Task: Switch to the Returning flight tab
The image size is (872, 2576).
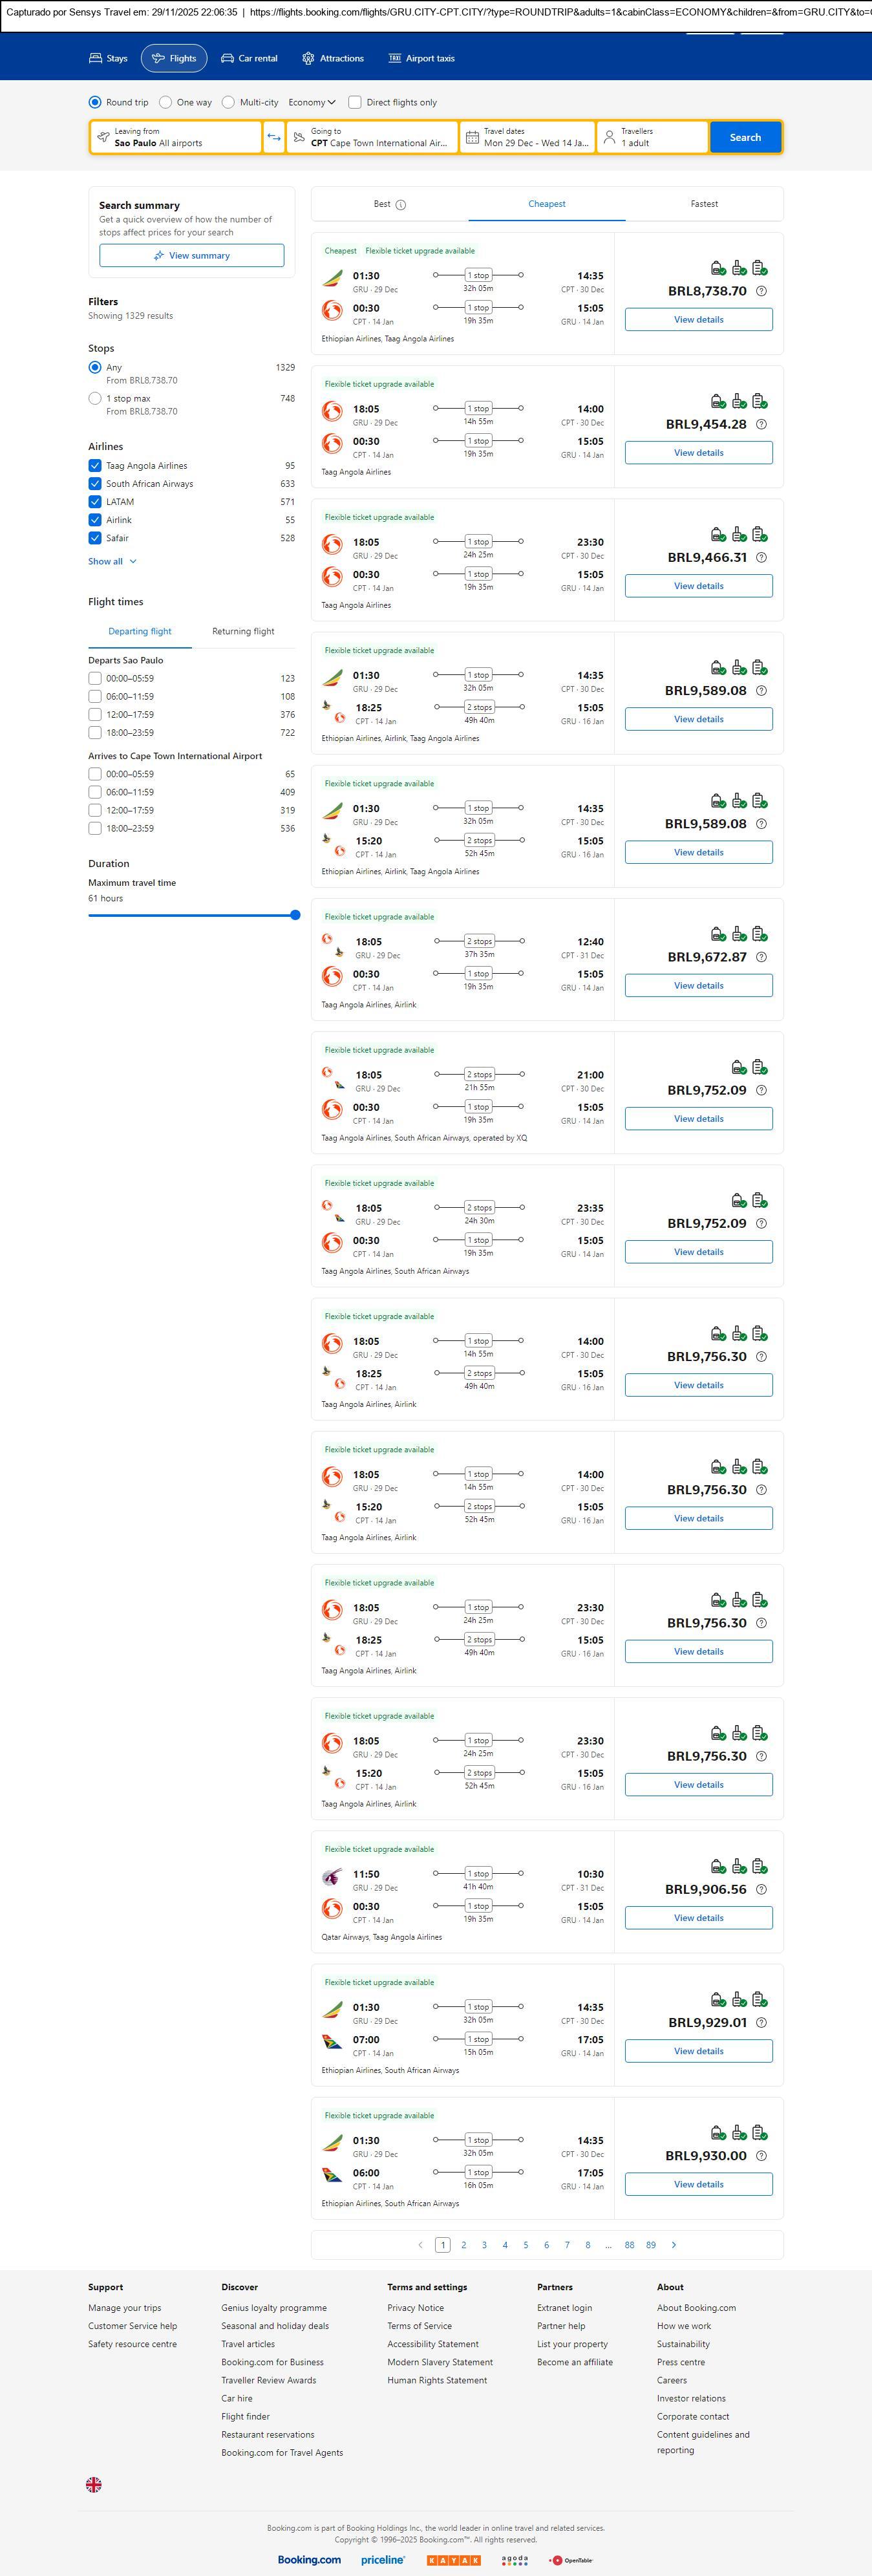Action: pos(243,631)
